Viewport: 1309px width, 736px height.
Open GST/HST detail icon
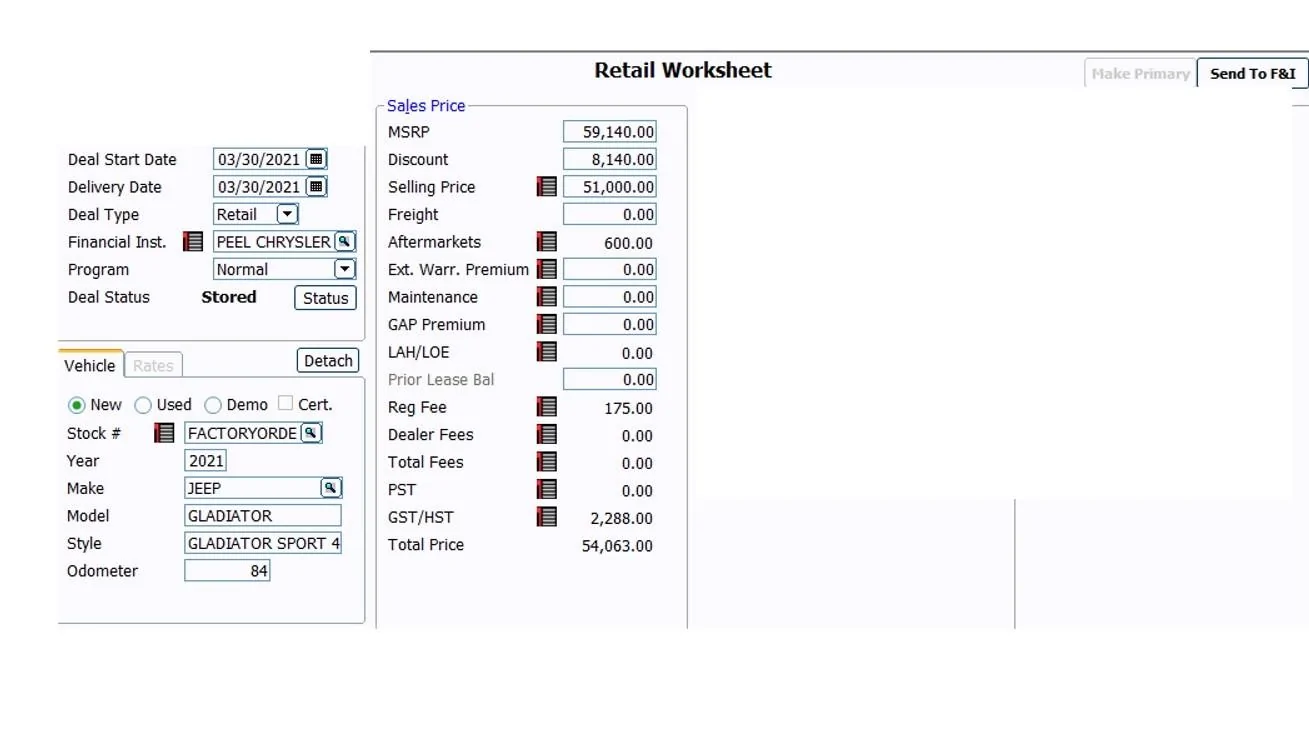pyautogui.click(x=547, y=517)
